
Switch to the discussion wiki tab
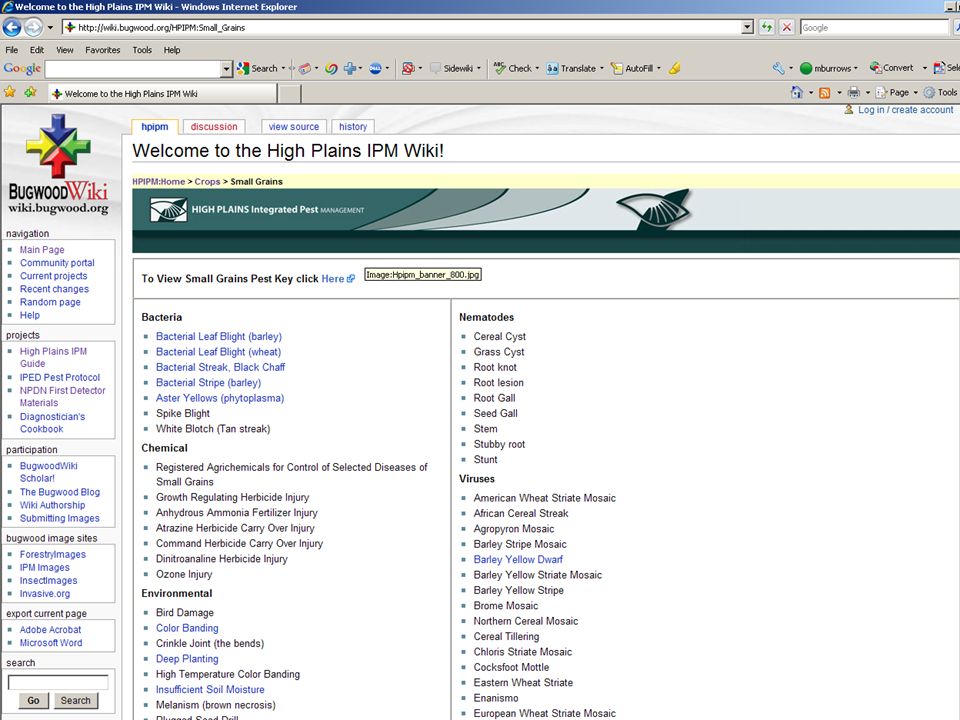pyautogui.click(x=214, y=127)
